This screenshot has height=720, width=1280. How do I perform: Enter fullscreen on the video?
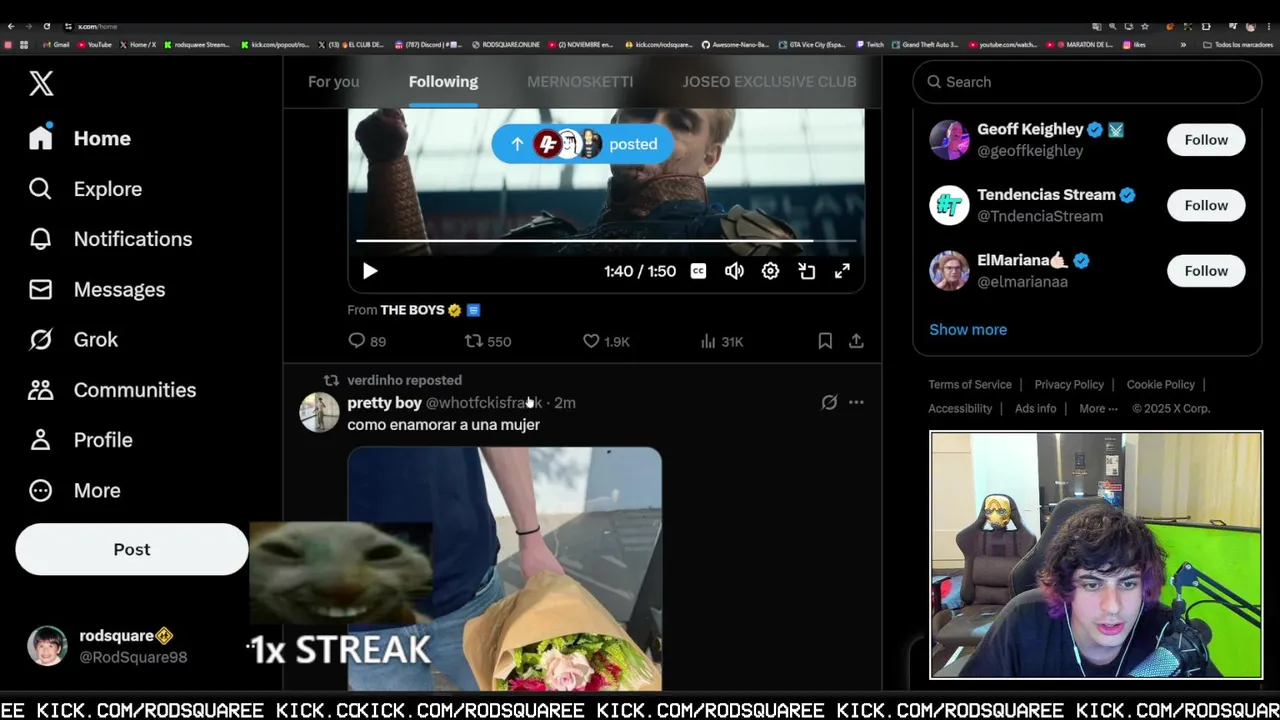(842, 271)
